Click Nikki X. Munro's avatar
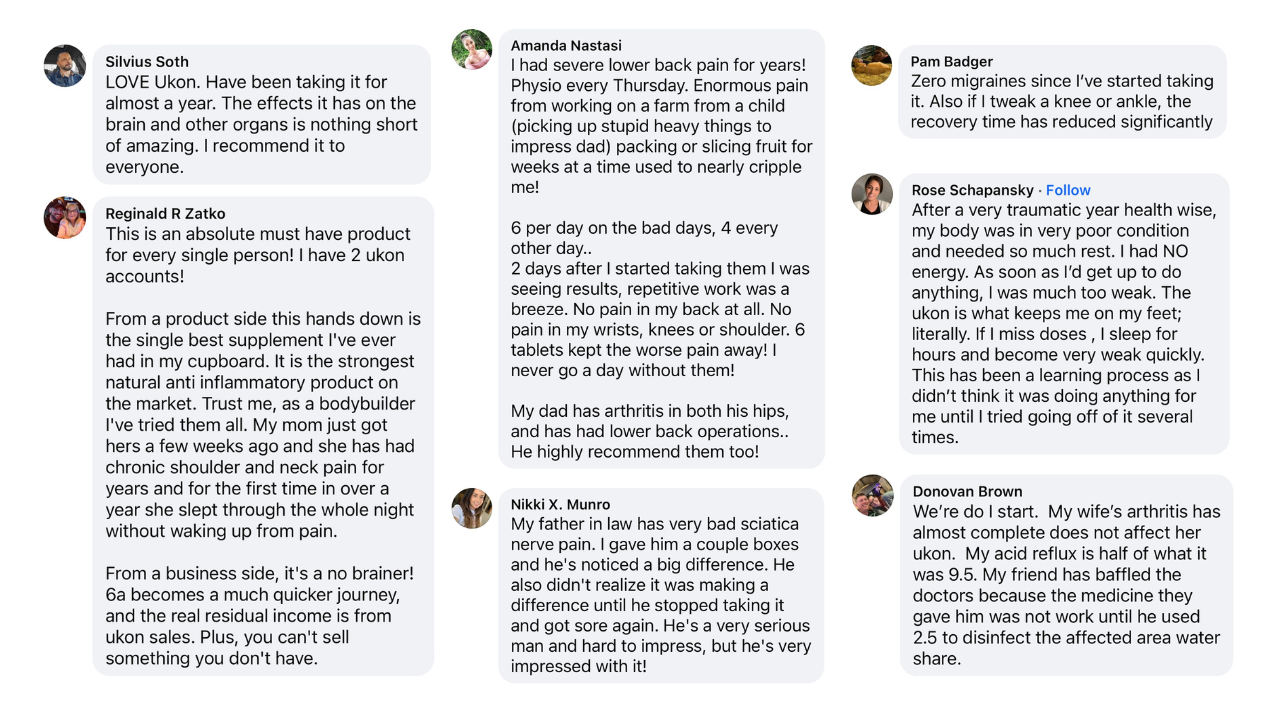This screenshot has width=1280, height=720. click(472, 508)
